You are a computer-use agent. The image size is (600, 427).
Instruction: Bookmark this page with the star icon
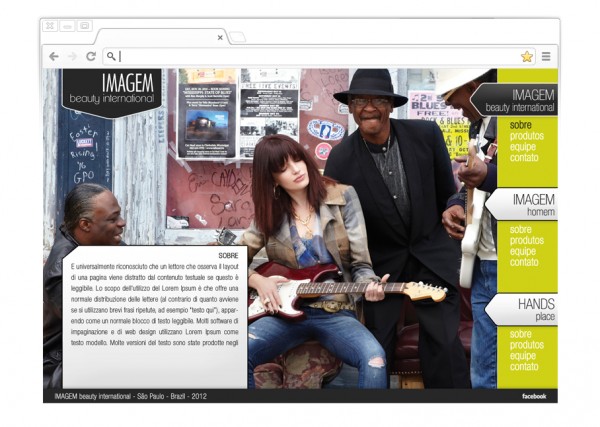527,57
